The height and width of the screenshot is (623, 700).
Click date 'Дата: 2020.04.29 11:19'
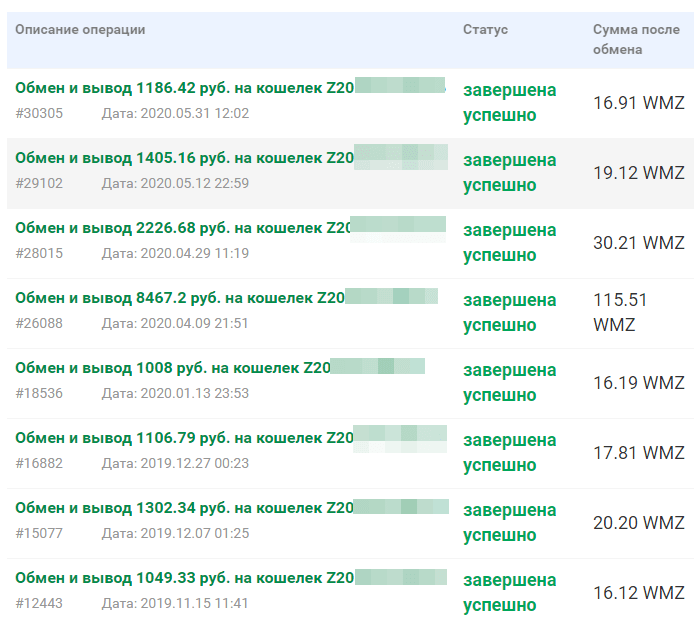click(x=175, y=253)
